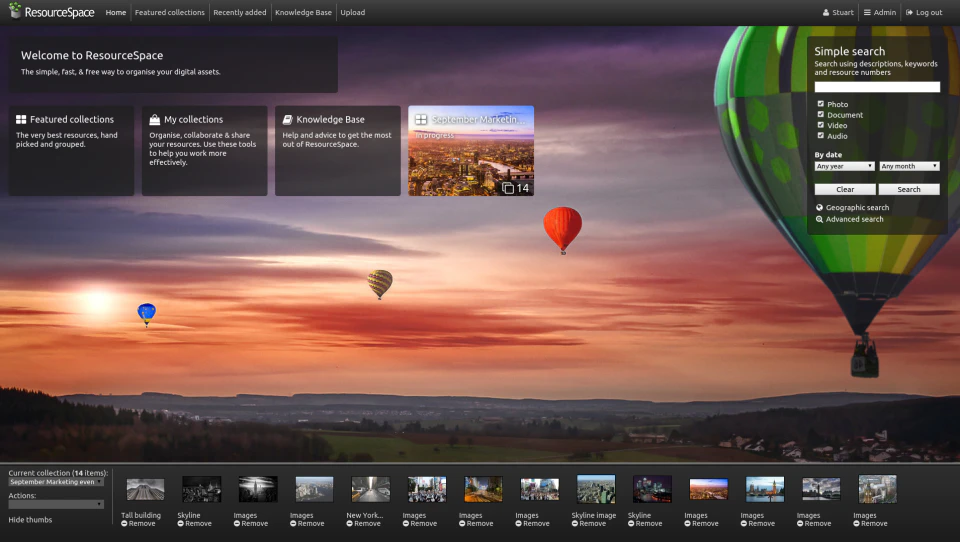The height and width of the screenshot is (542, 960).
Task: Open the Admin menu icon
Action: click(867, 12)
